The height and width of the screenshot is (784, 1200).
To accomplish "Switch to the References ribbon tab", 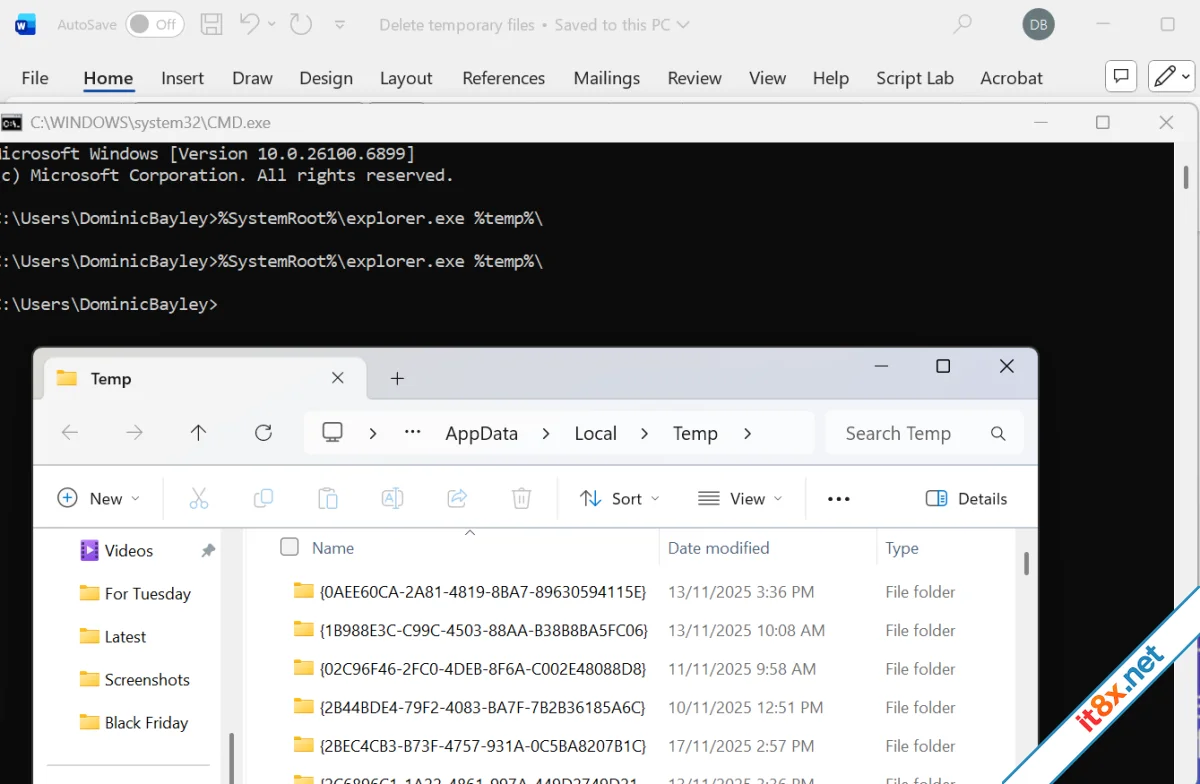I will point(504,78).
